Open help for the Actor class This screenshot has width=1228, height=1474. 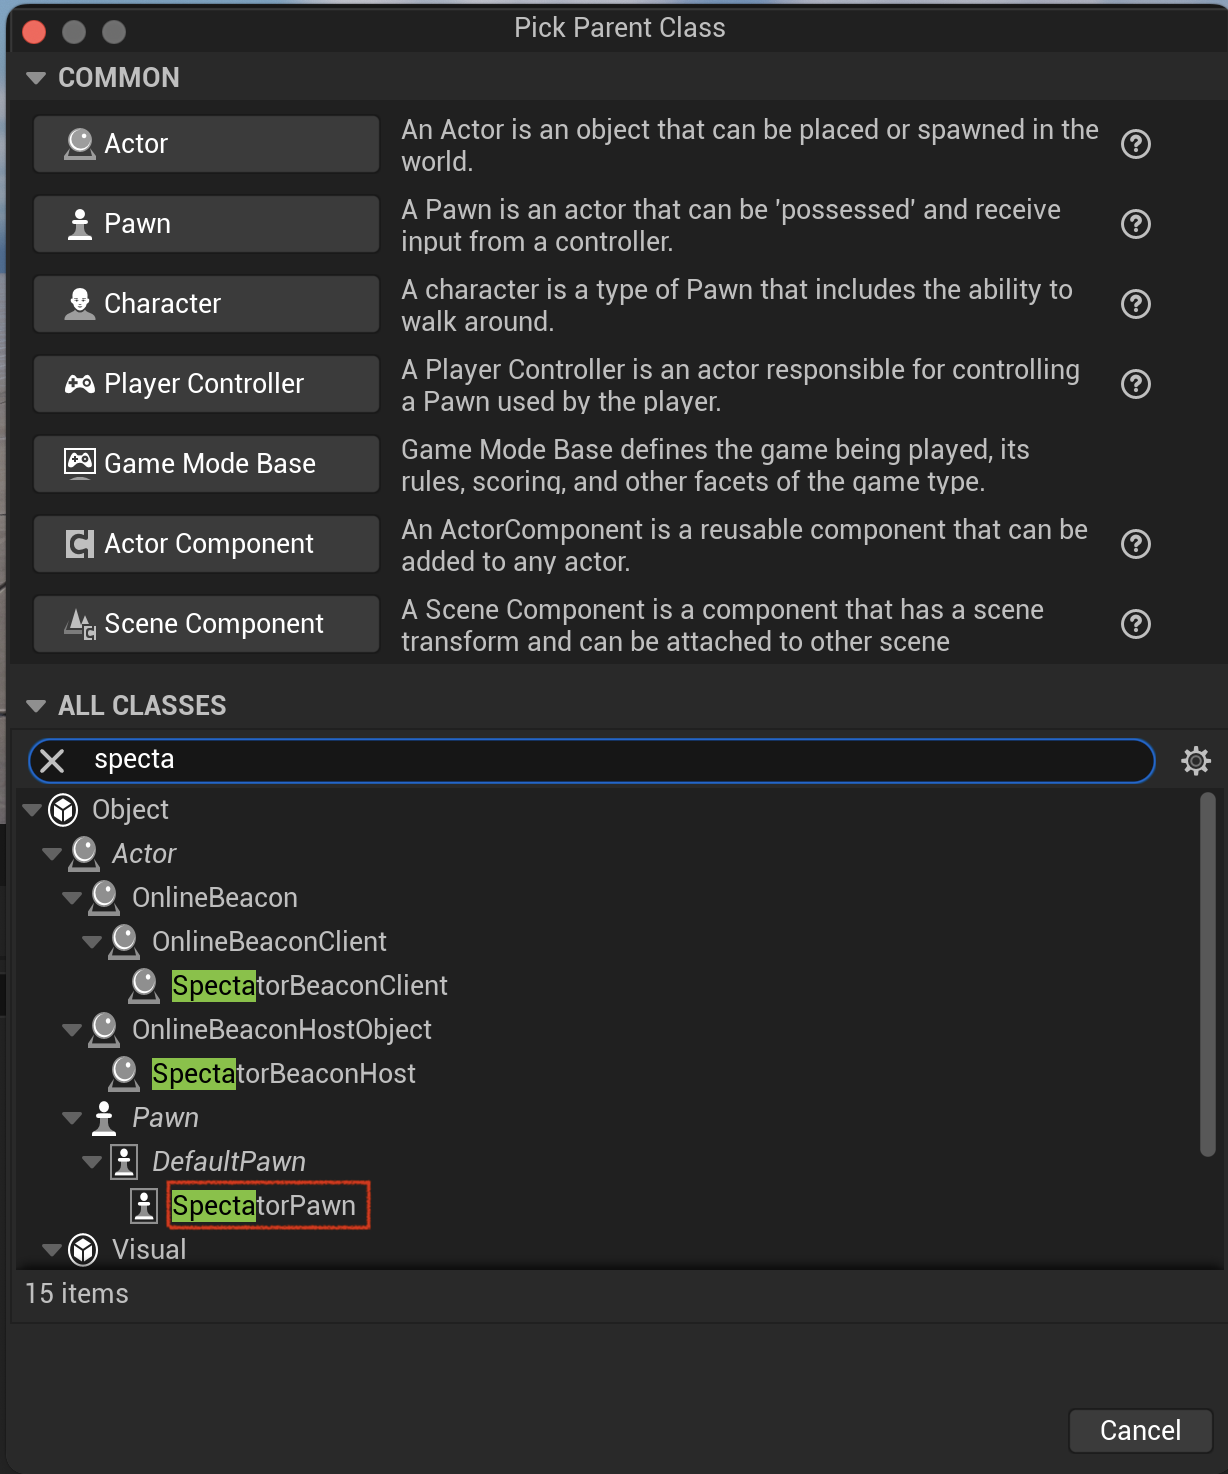click(1136, 144)
